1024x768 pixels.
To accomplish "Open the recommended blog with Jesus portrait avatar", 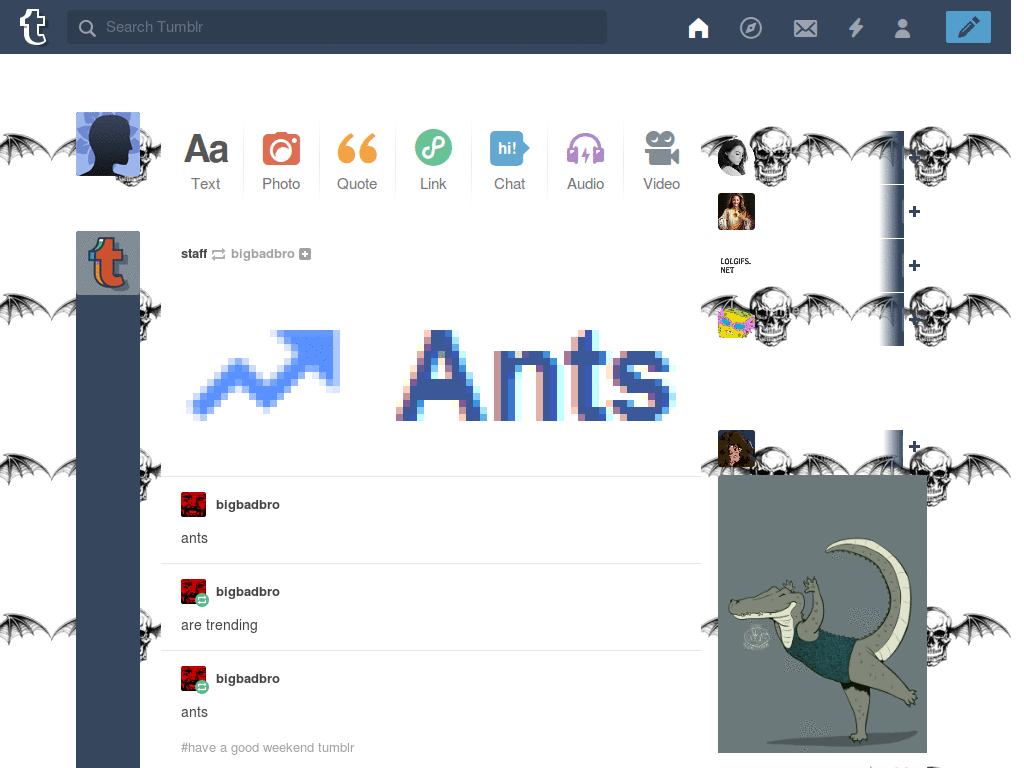I will pyautogui.click(x=736, y=211).
